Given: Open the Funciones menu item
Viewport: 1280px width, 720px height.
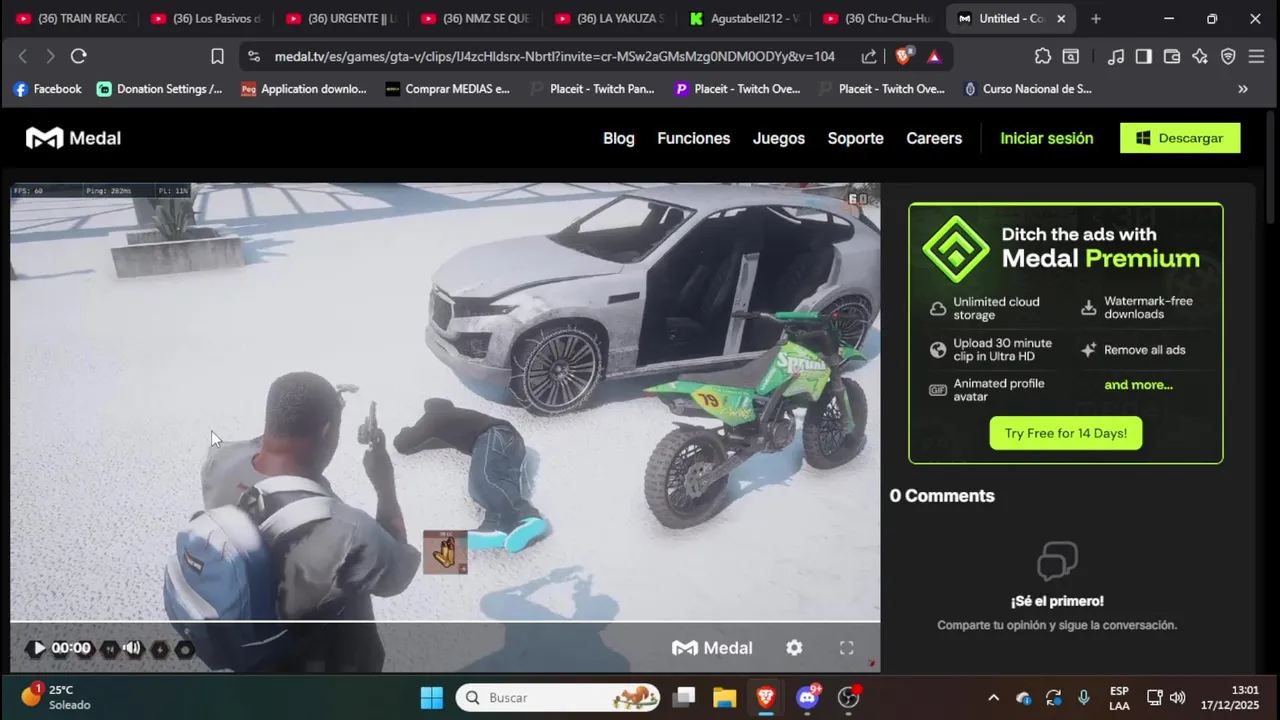Looking at the screenshot, I should (x=693, y=138).
